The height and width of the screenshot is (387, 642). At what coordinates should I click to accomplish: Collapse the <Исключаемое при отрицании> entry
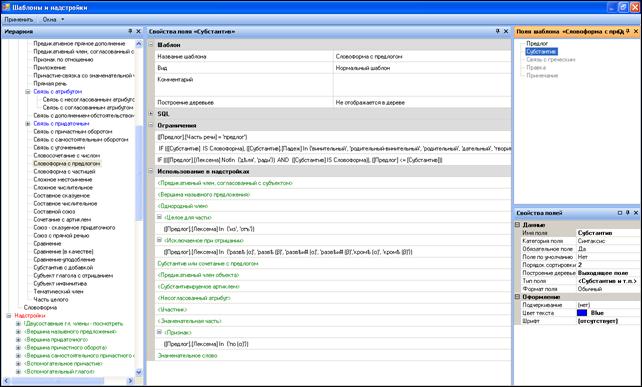point(160,240)
